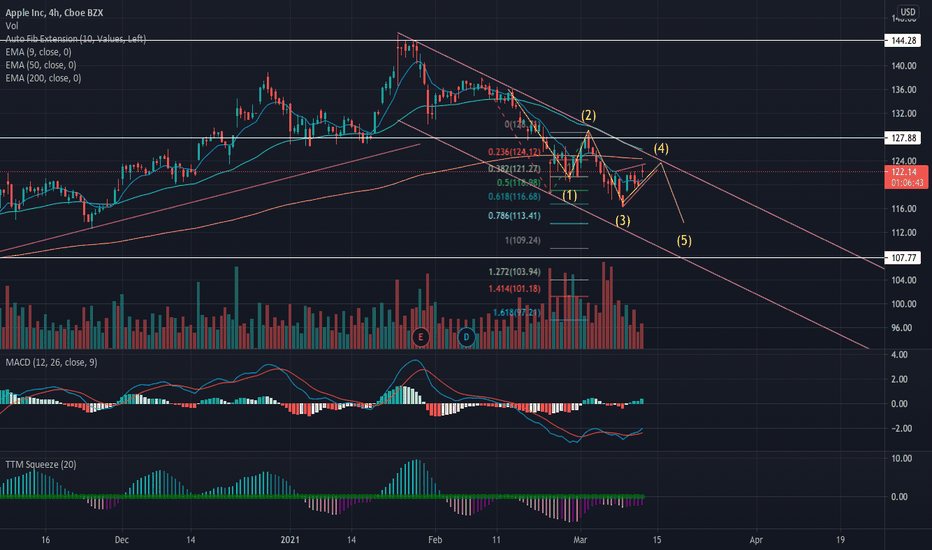Click the 107.77 price label
The image size is (932, 550).
tap(903, 257)
